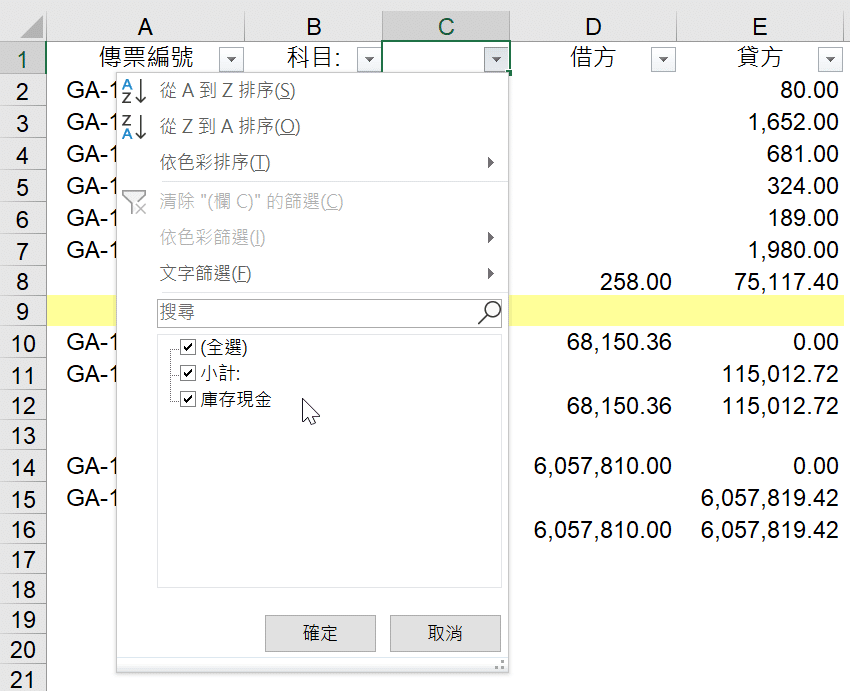Select row 9 header
850x691 pixels.
(23, 311)
